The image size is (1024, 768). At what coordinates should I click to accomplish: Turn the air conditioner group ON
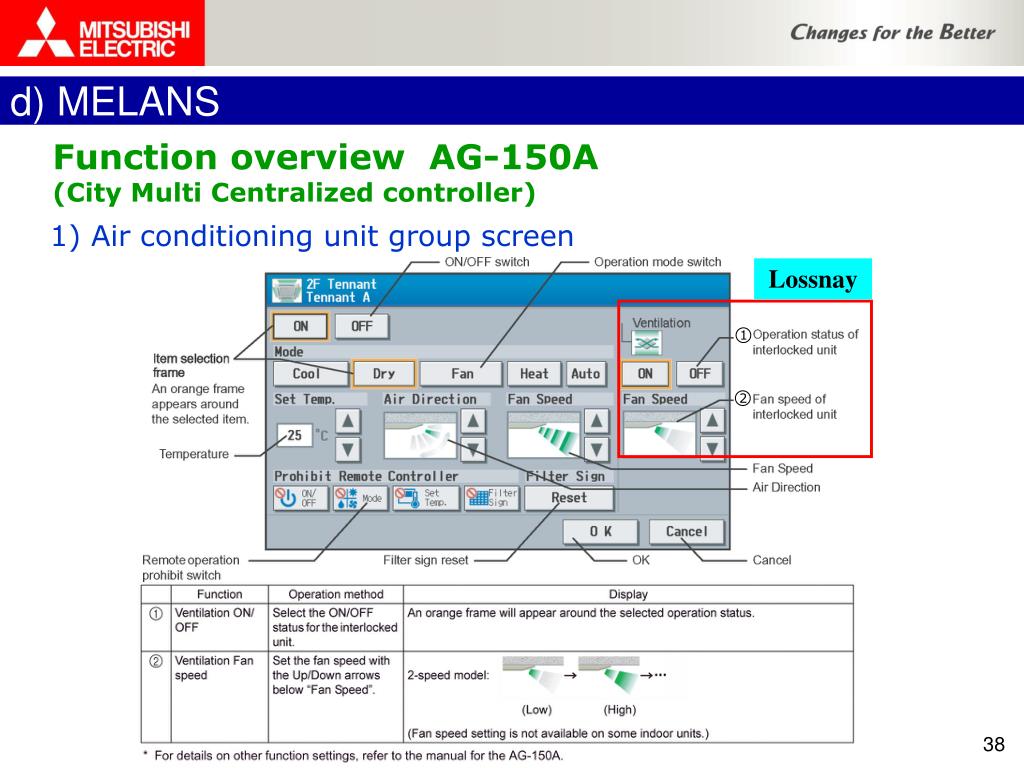click(300, 326)
